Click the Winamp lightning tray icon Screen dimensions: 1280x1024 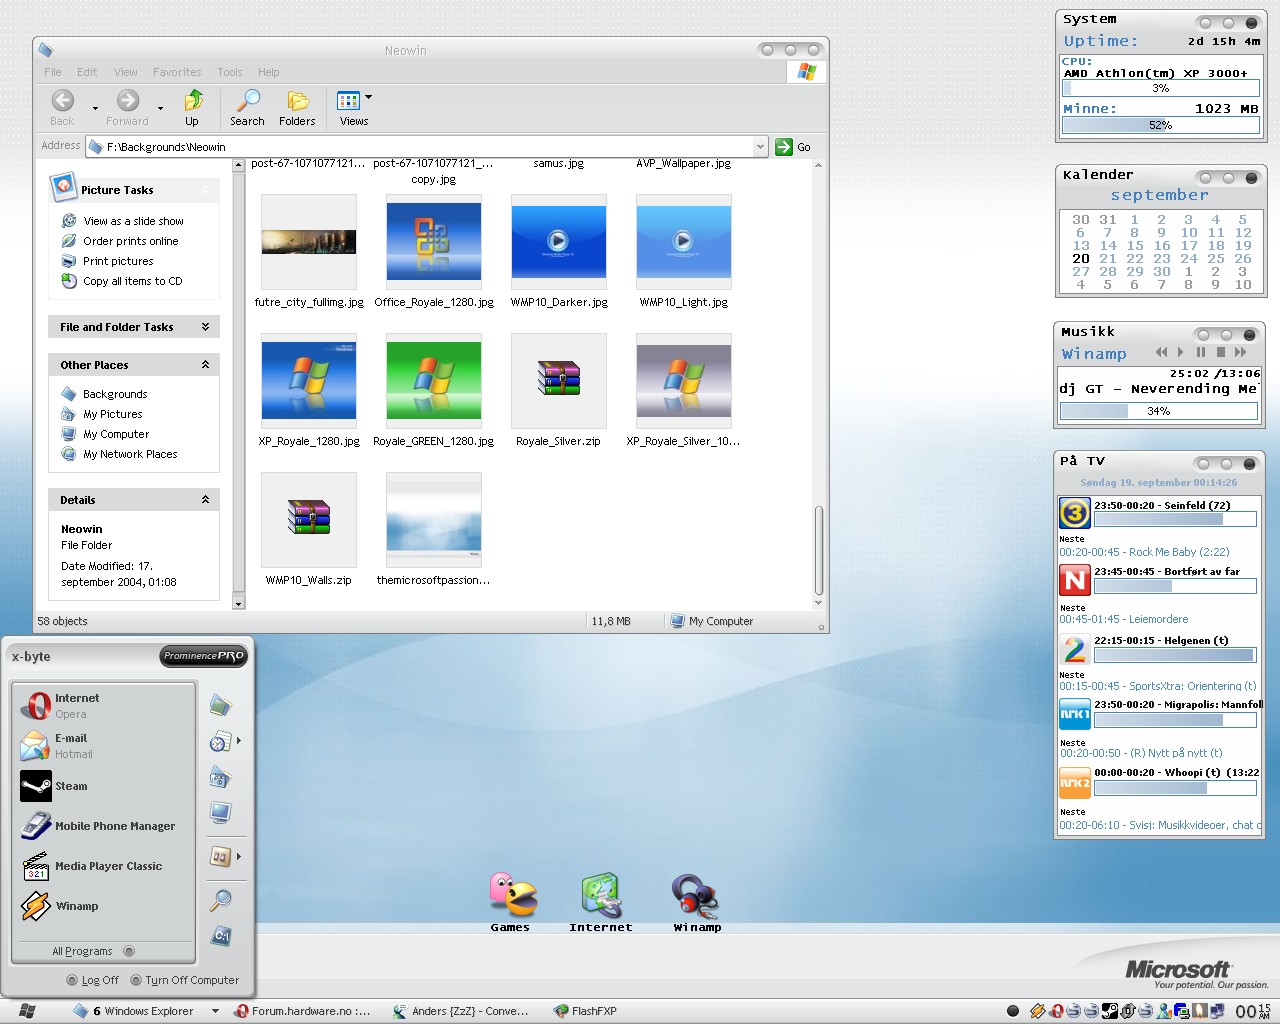point(1038,1011)
